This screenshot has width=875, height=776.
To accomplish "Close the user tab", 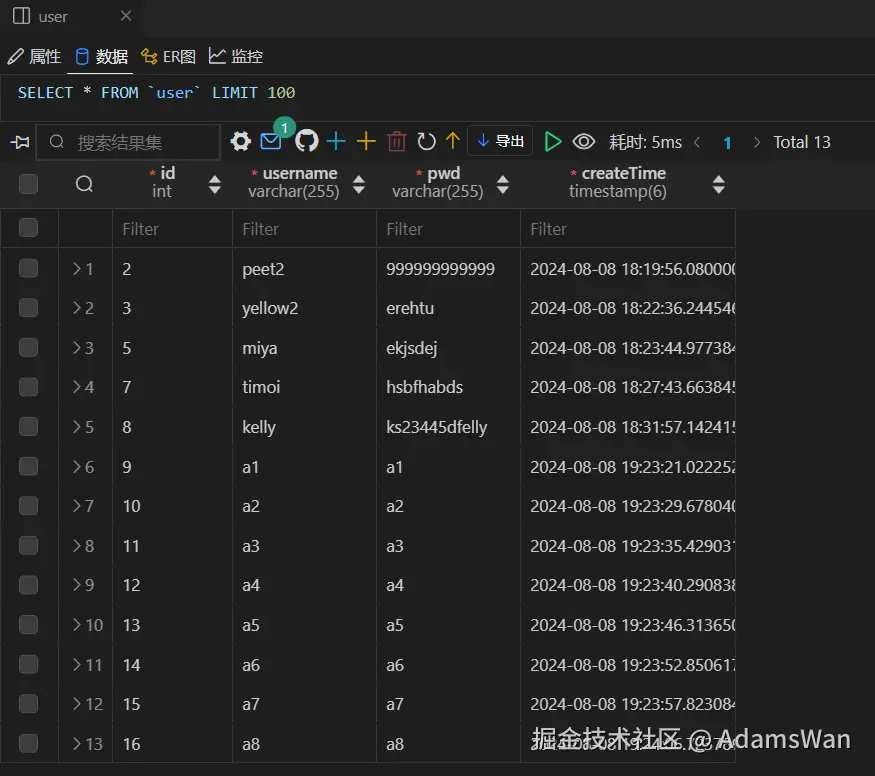I will pyautogui.click(x=126, y=16).
